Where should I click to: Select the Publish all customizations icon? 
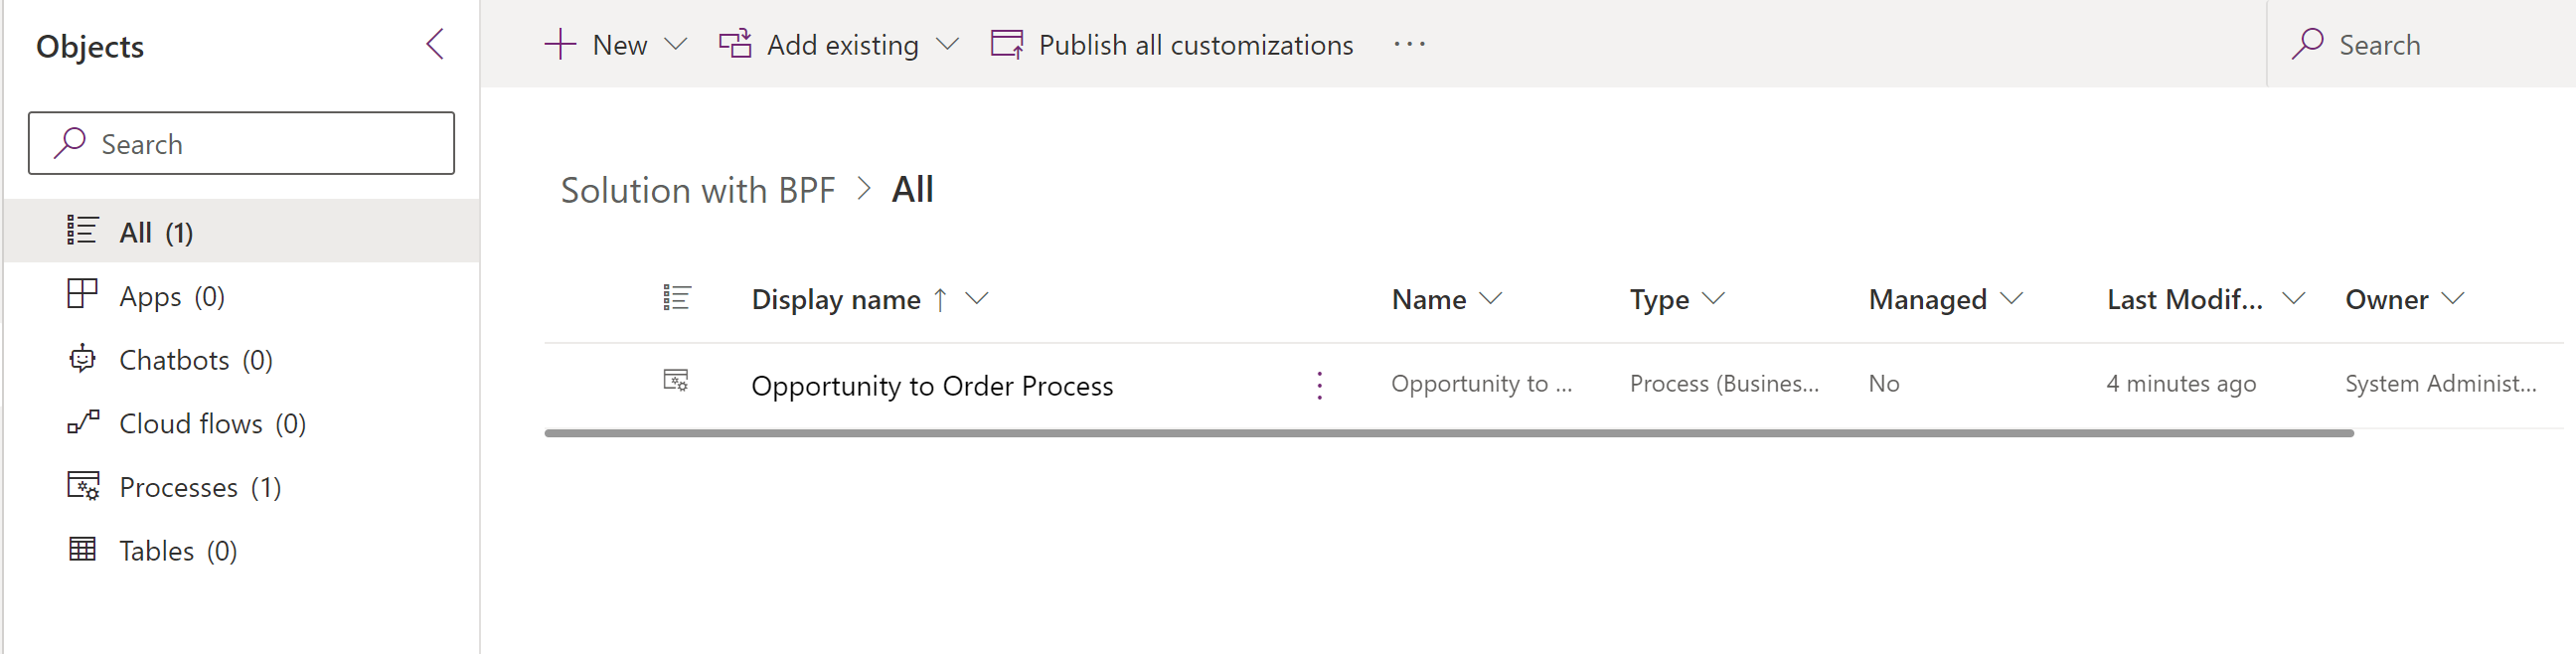1006,44
